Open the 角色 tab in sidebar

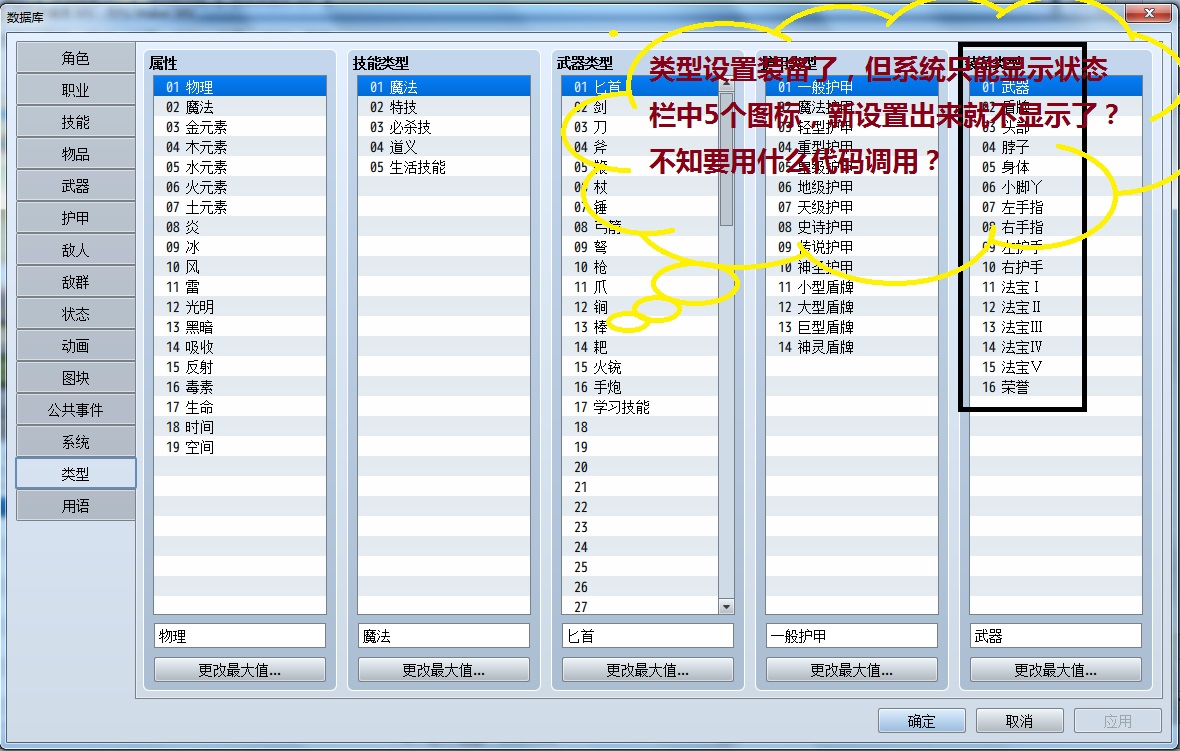click(75, 58)
